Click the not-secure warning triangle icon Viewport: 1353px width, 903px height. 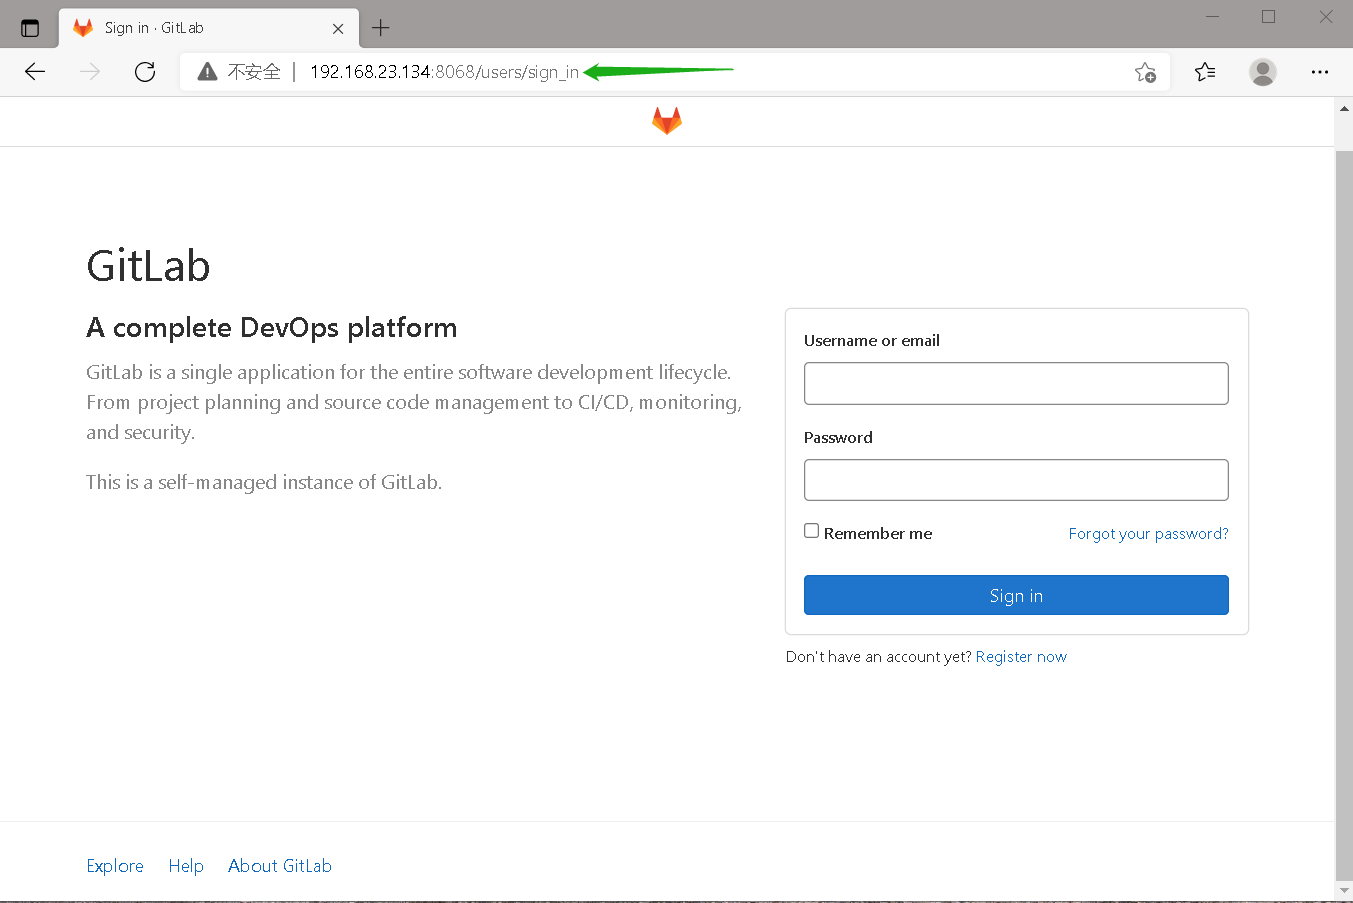207,71
